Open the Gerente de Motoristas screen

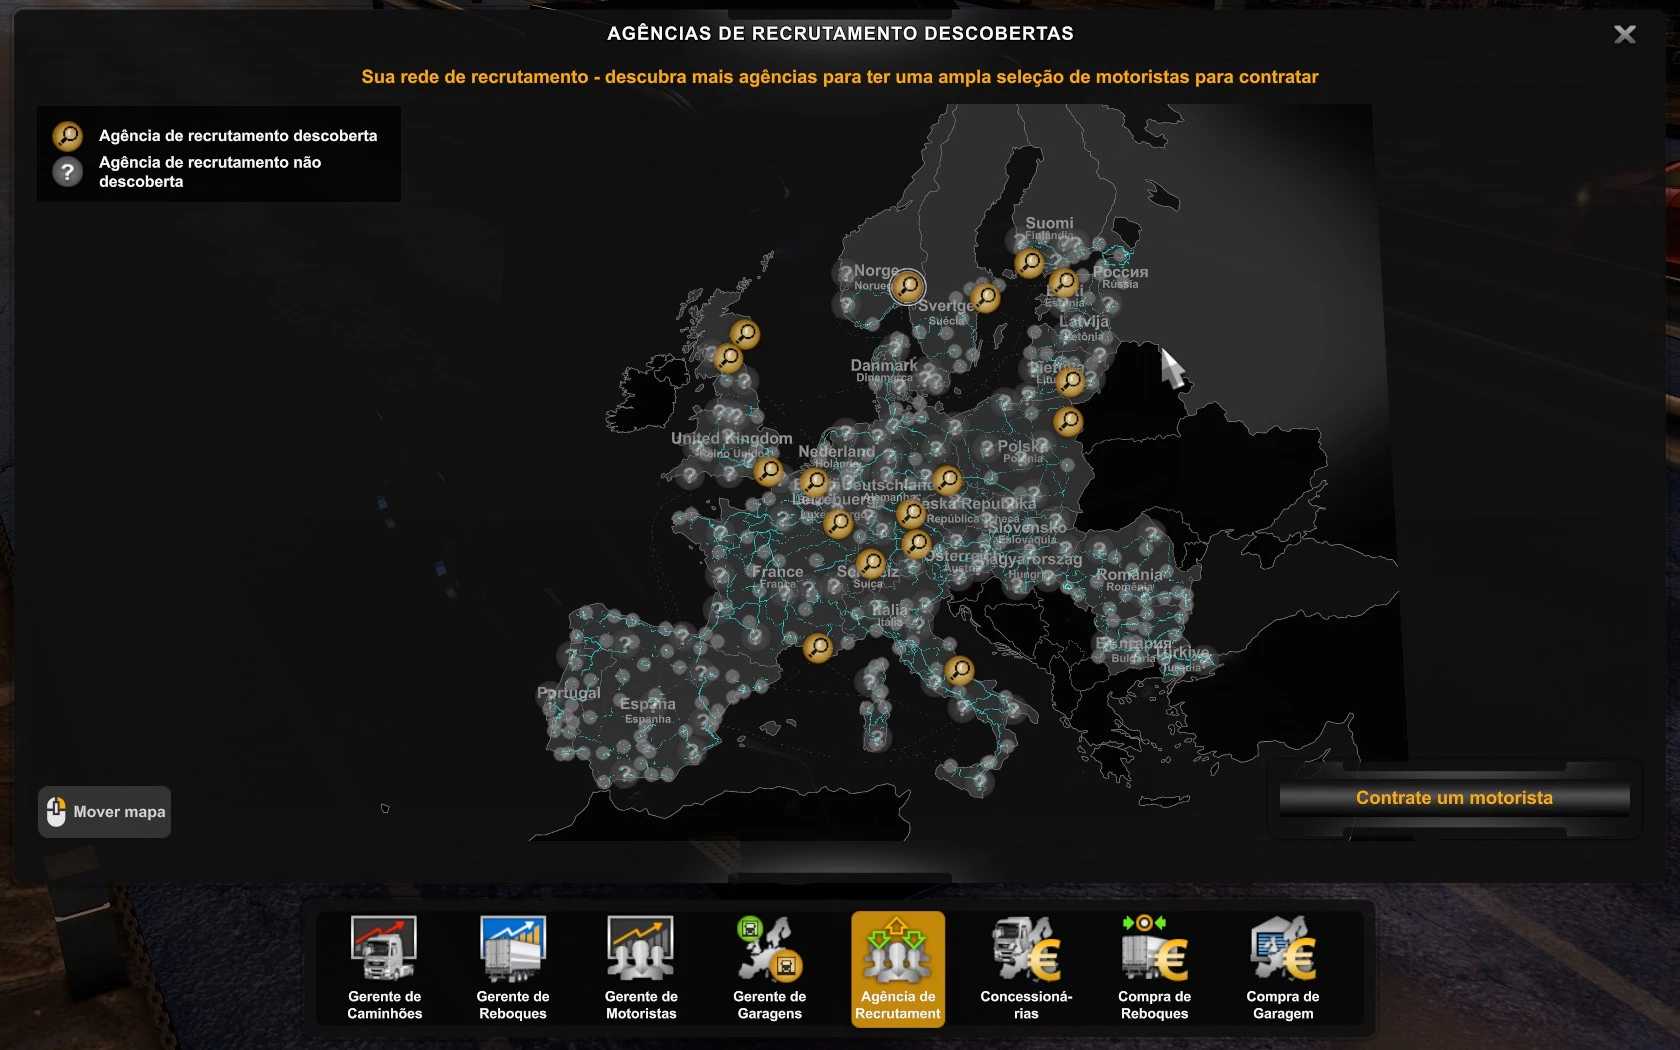[x=641, y=967]
